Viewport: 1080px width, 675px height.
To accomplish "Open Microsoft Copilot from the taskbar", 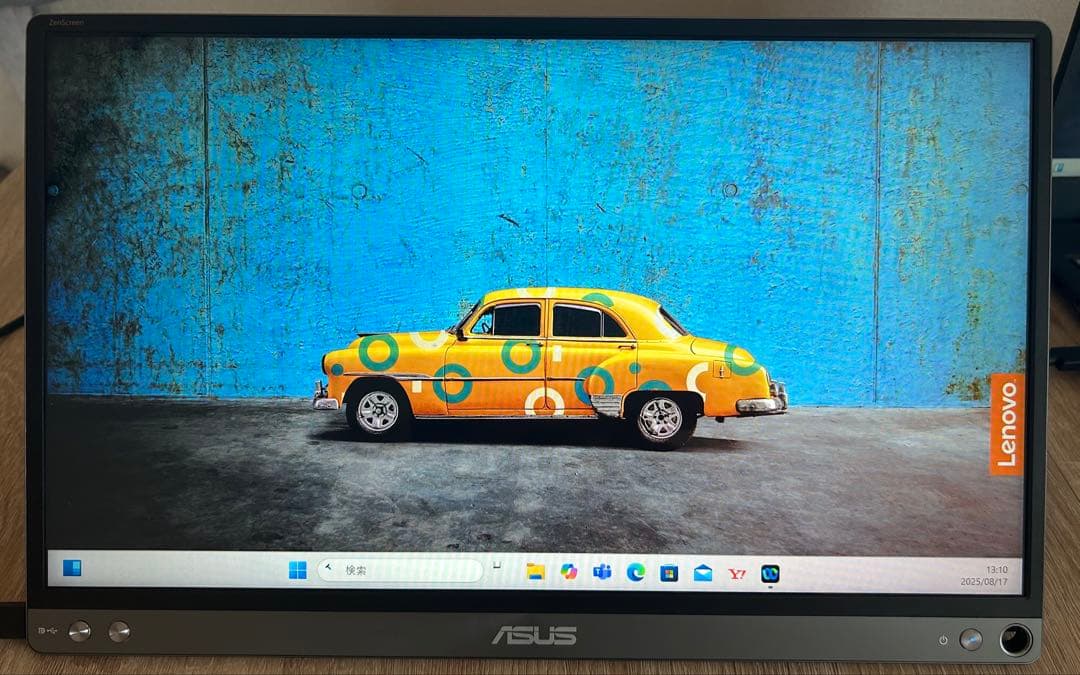I will click(569, 572).
